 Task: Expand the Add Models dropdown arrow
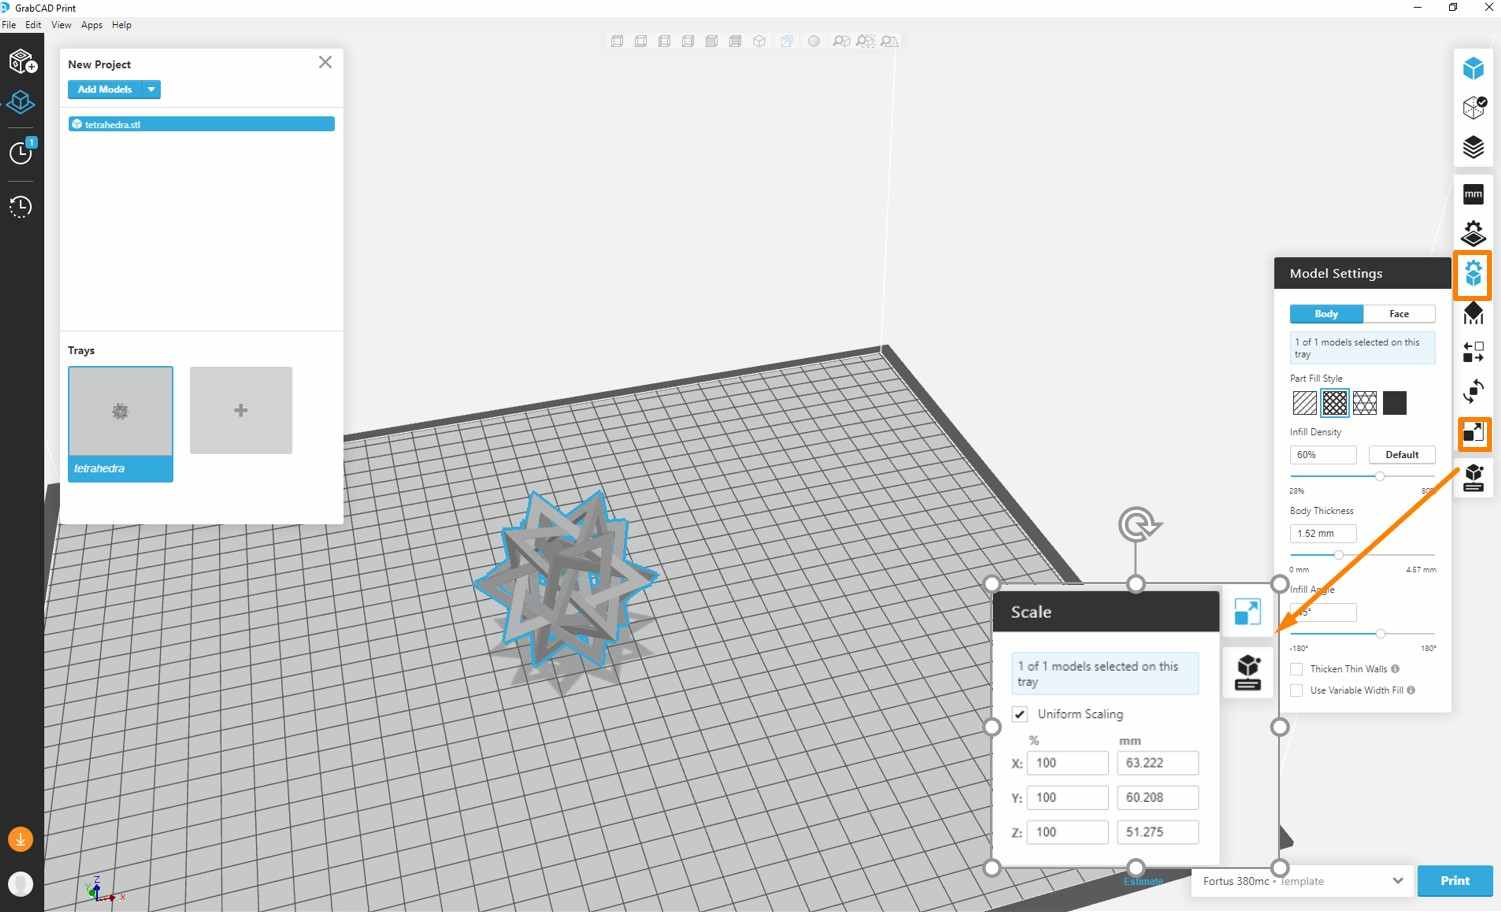pyautogui.click(x=151, y=90)
